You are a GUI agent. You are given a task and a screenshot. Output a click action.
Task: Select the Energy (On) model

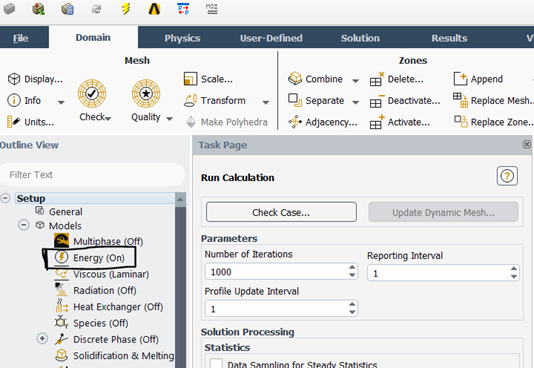tap(90, 258)
